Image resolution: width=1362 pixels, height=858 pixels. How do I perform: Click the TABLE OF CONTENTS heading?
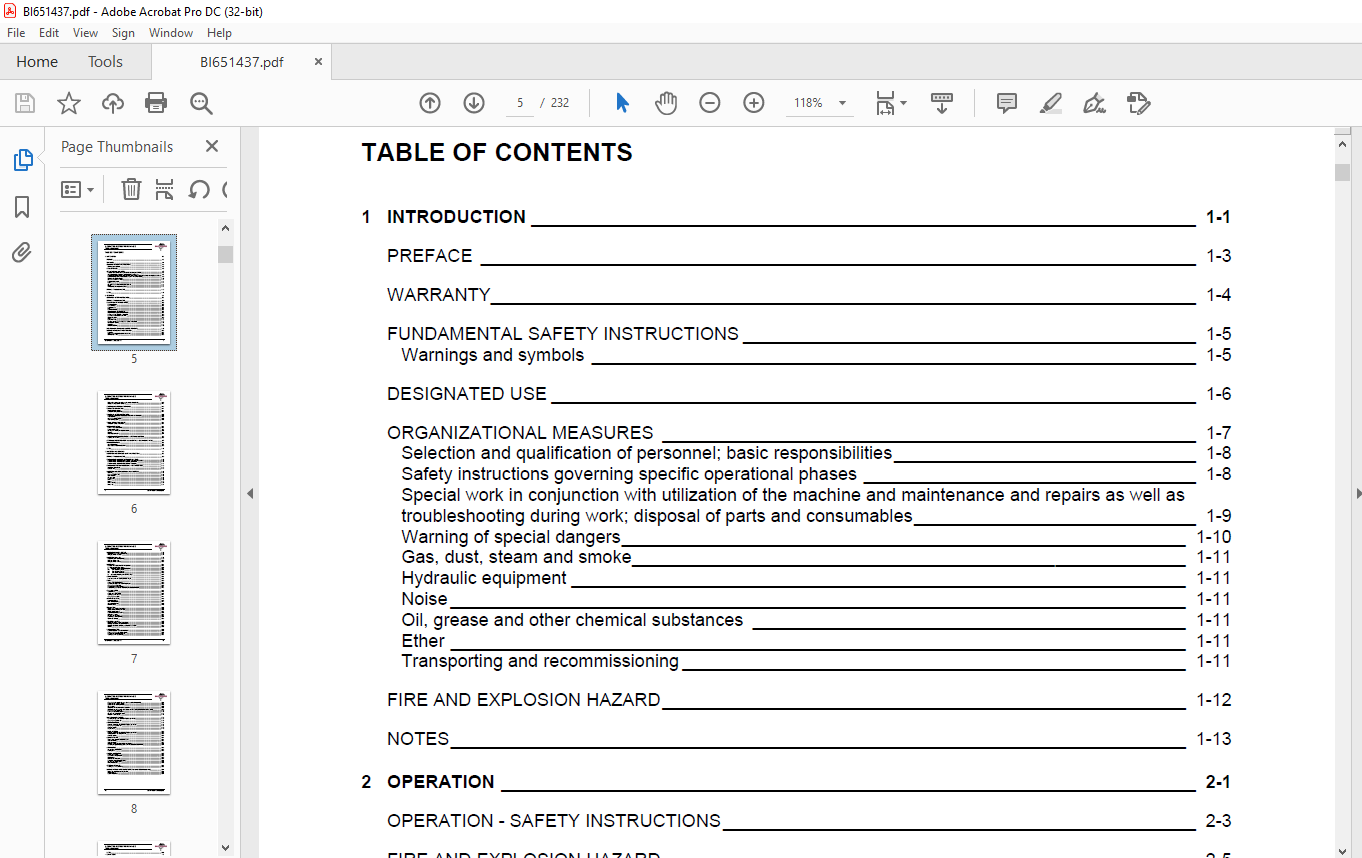(497, 152)
